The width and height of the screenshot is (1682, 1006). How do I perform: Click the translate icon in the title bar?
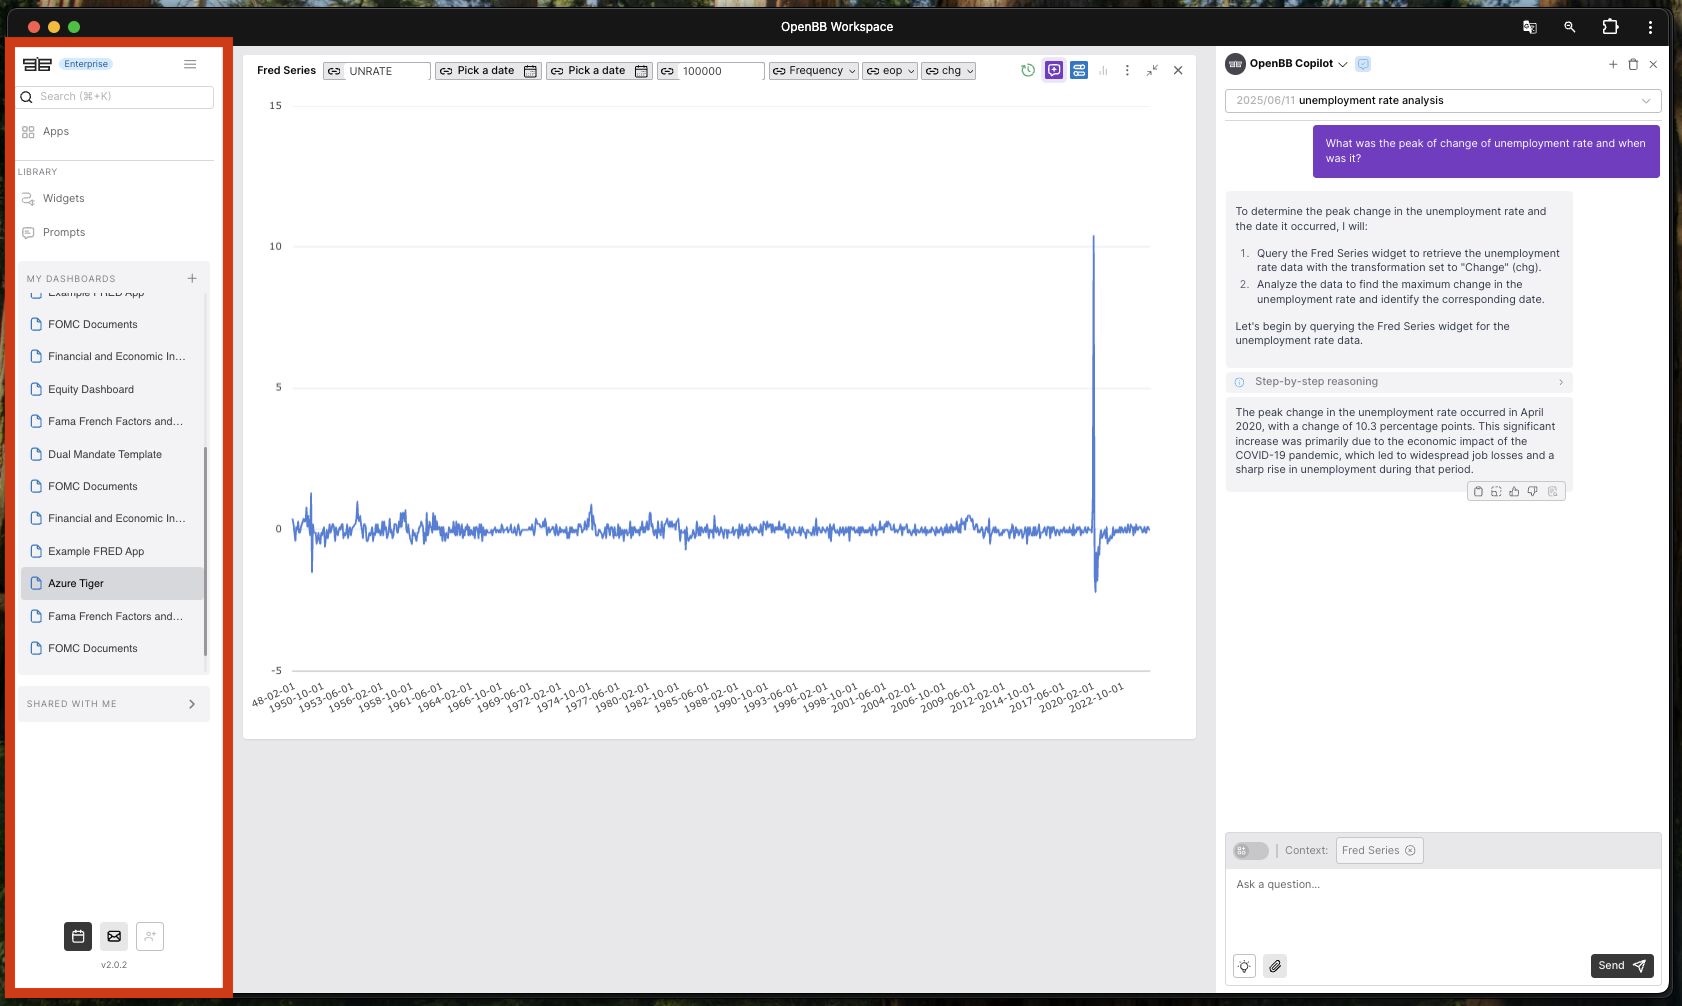[x=1529, y=27]
